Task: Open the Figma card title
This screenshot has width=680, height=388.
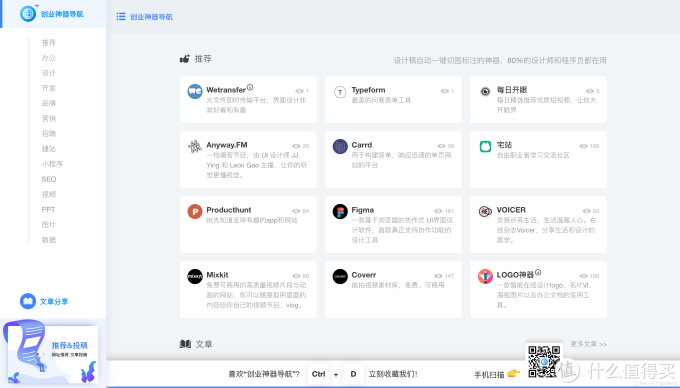Action: 363,210
